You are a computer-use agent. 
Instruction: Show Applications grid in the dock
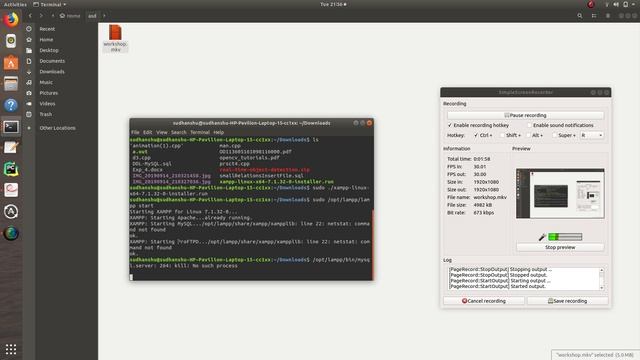pyautogui.click(x=11, y=349)
